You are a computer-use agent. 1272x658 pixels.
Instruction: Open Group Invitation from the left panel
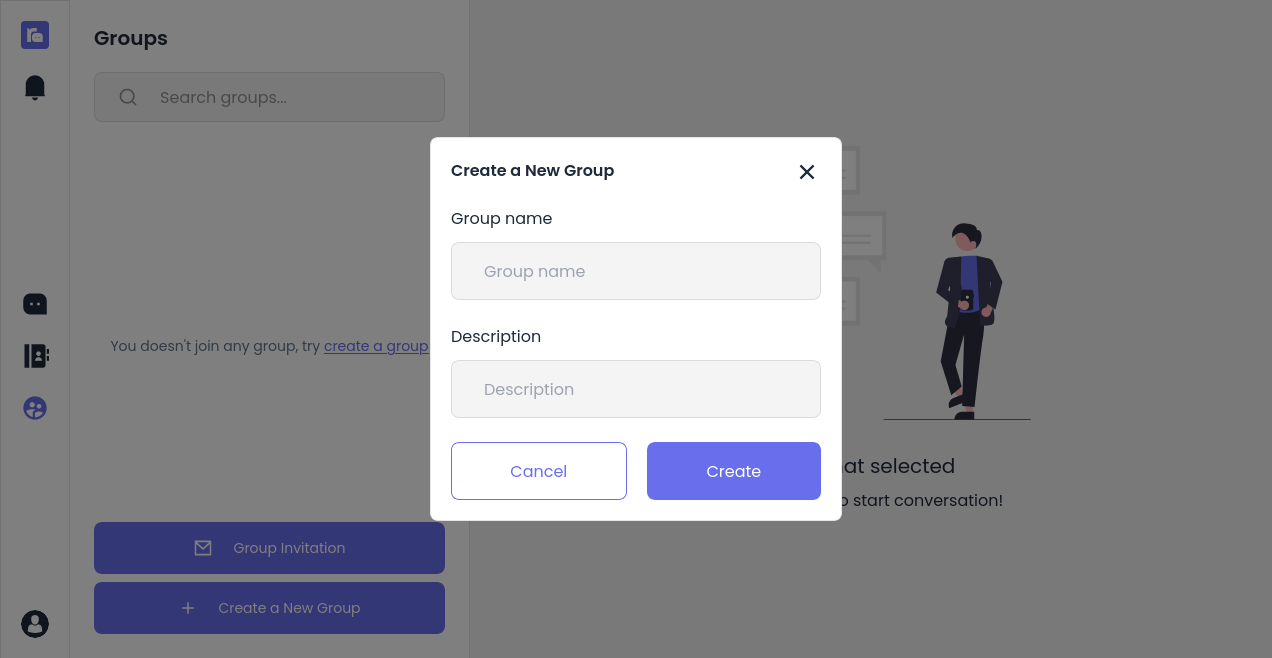[x=289, y=548]
